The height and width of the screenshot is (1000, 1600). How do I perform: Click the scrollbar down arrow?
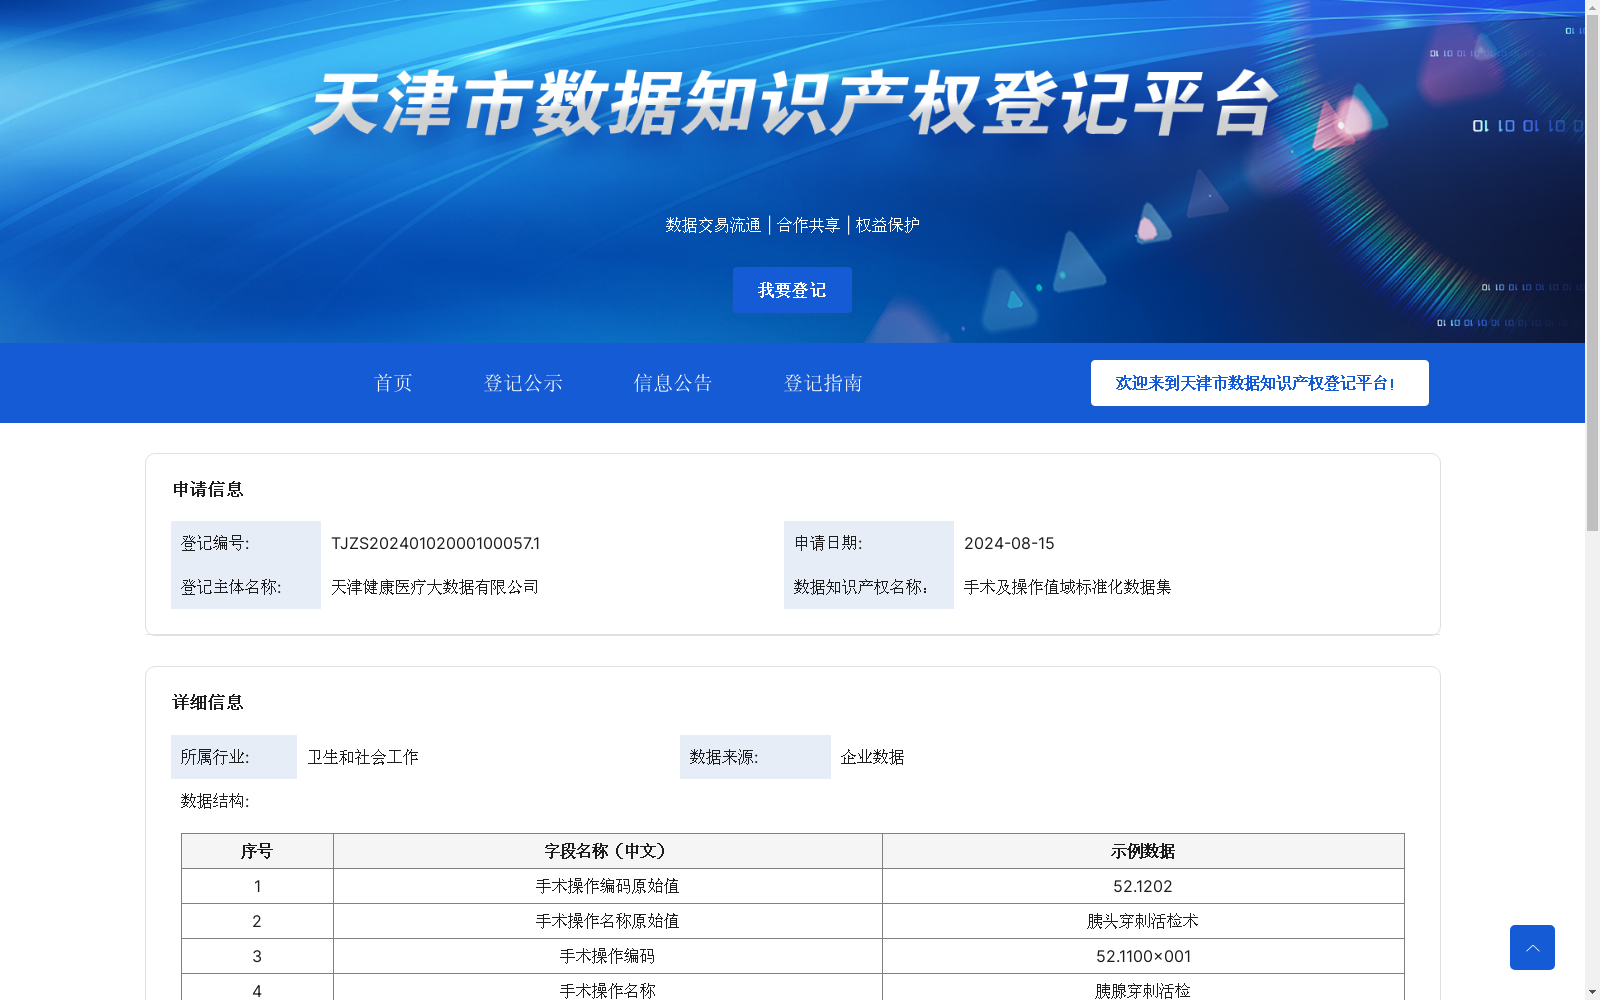1592,992
